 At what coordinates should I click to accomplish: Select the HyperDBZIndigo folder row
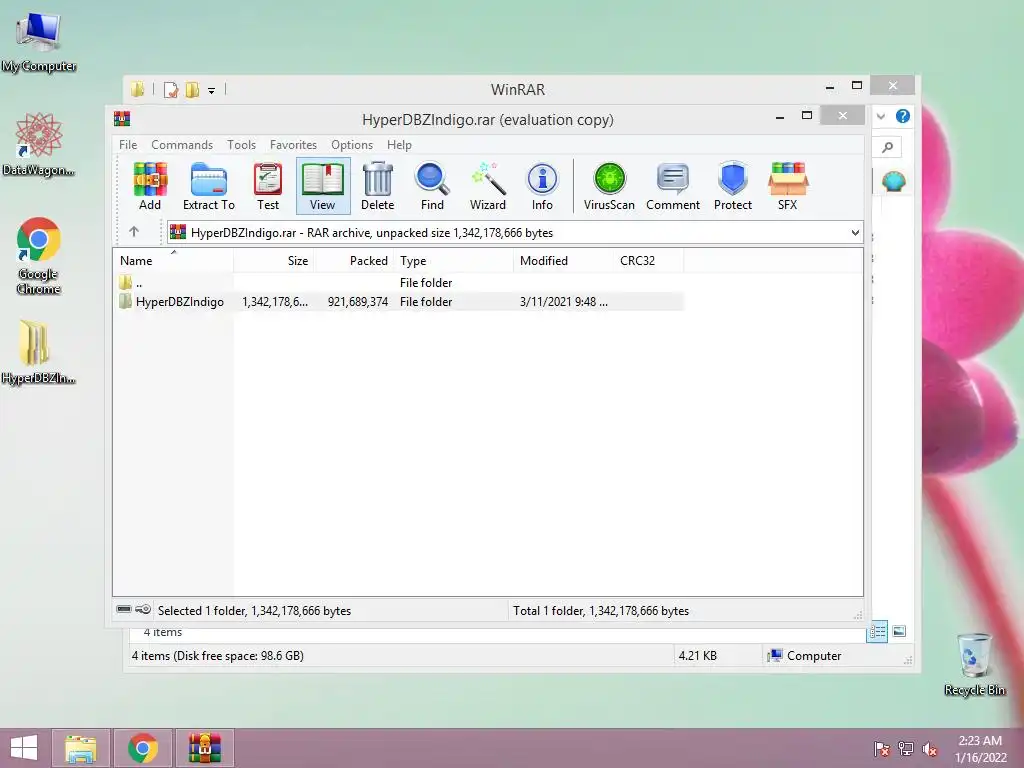click(x=398, y=302)
